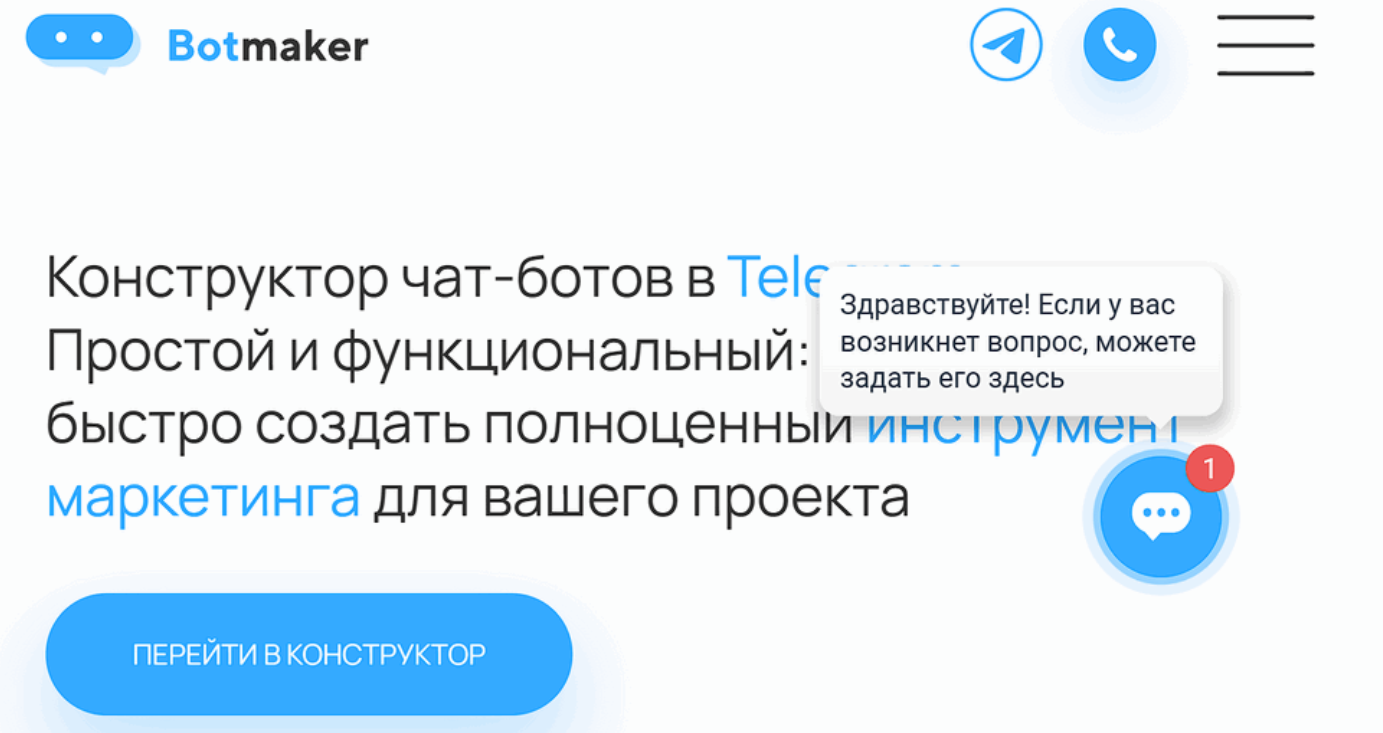Tap the blue phone call icon
1383x733 pixels.
point(1120,45)
